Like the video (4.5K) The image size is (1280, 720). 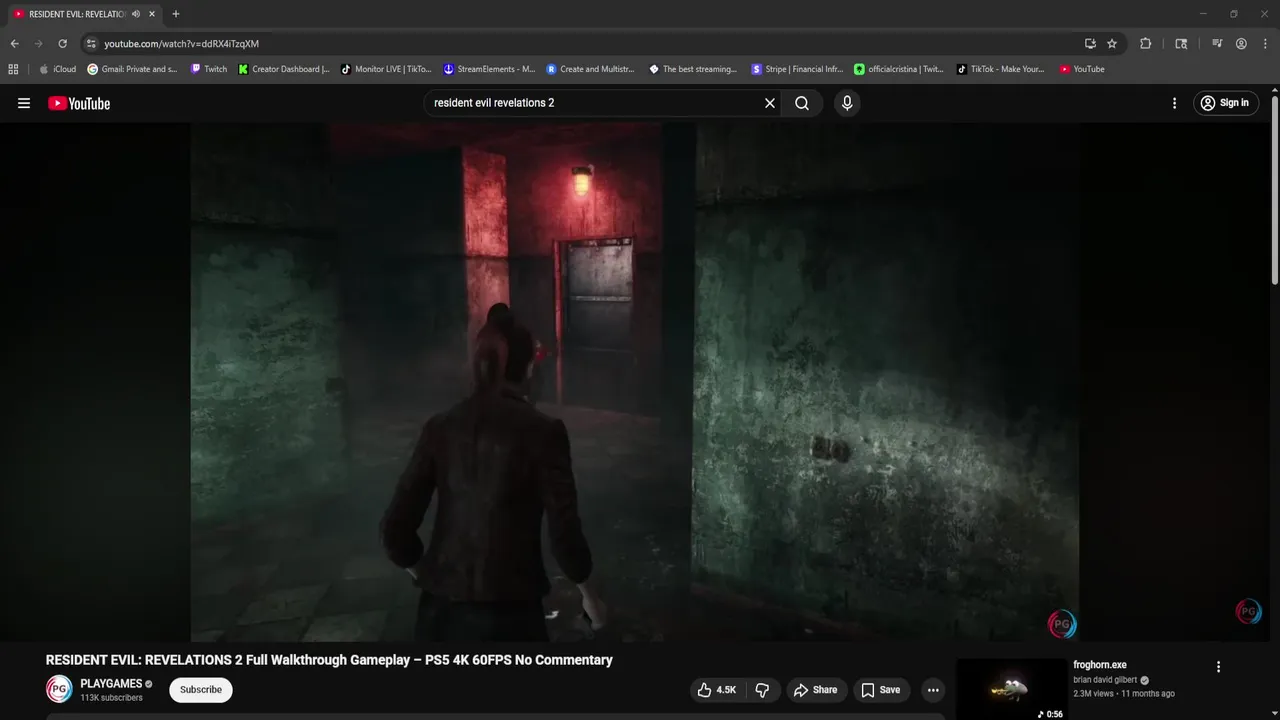pyautogui.click(x=717, y=690)
